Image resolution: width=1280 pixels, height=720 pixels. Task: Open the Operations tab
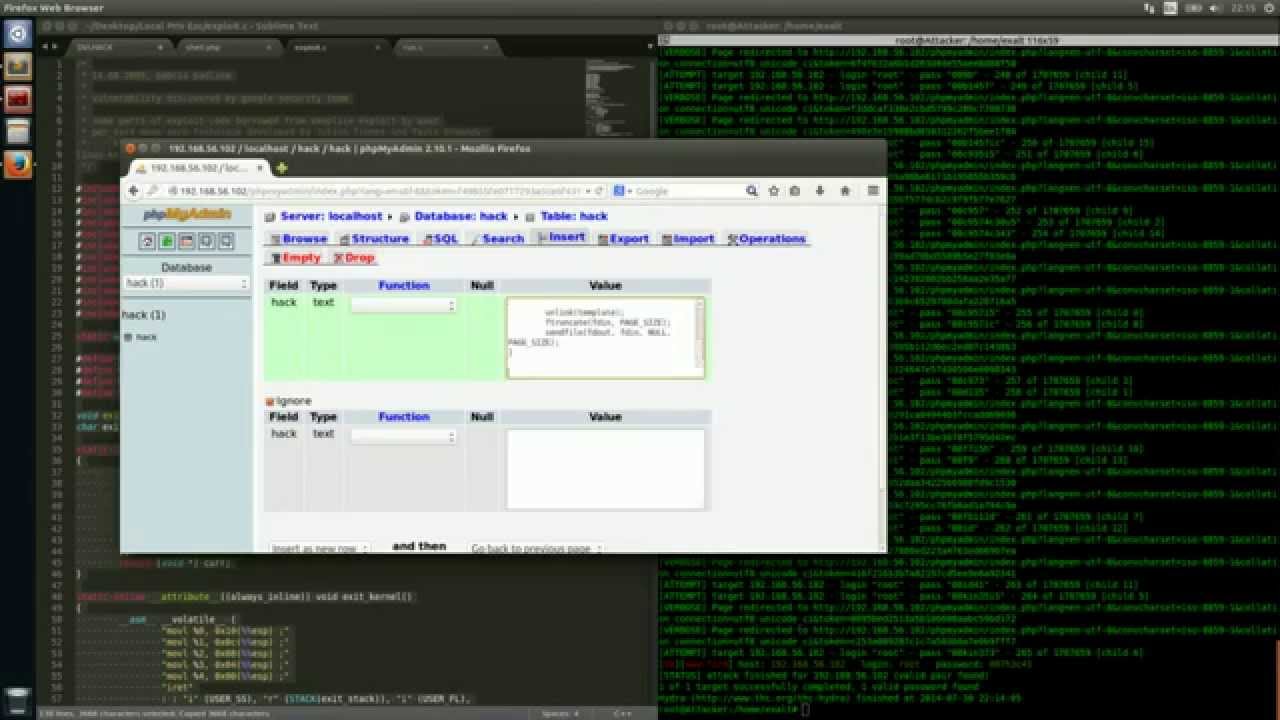[766, 239]
